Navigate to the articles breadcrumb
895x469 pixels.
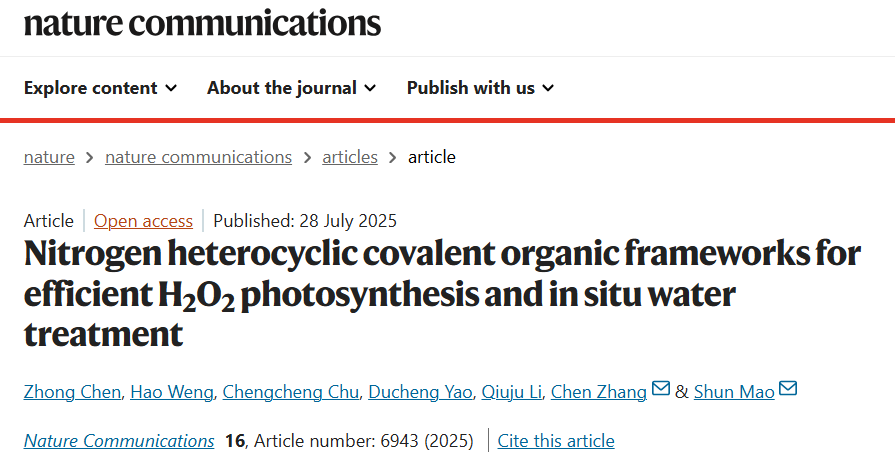(350, 157)
